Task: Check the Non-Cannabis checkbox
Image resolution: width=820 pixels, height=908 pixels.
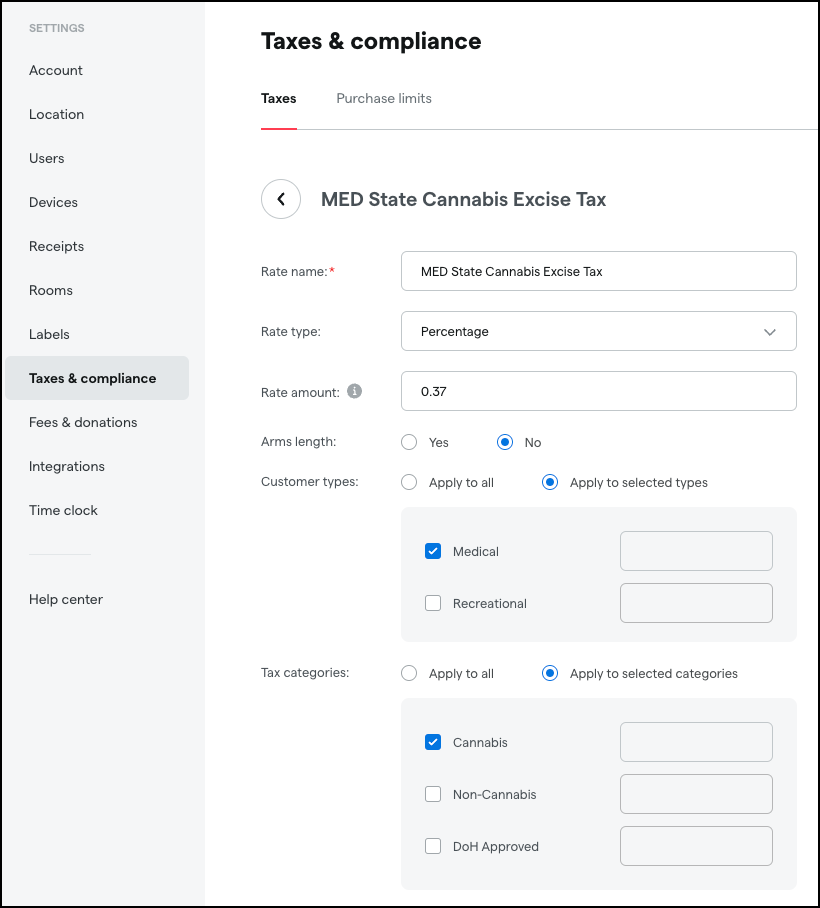Action: [x=433, y=794]
